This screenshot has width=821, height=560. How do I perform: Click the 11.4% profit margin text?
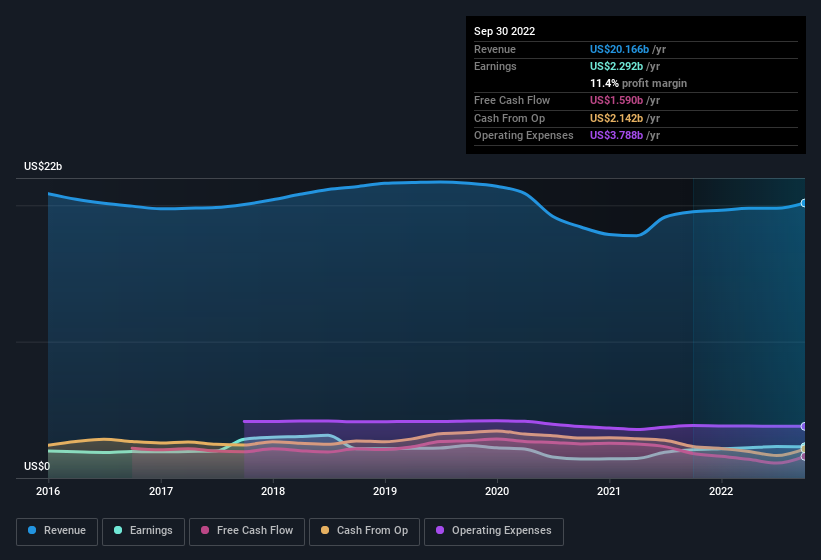[638, 83]
